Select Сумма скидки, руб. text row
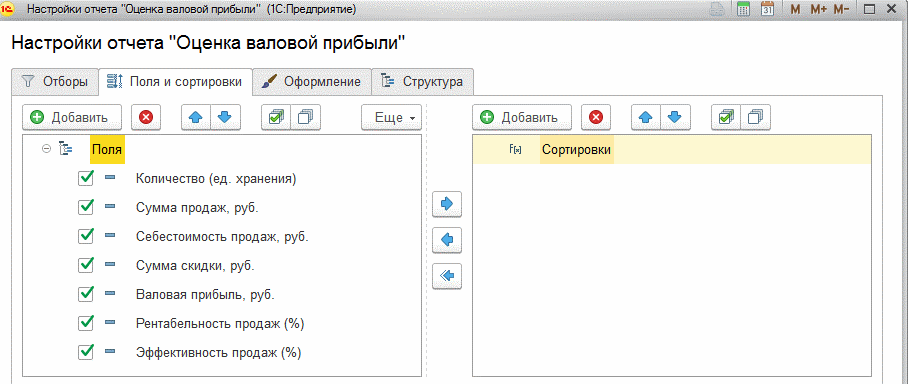This screenshot has height=384, width=908. [x=195, y=265]
